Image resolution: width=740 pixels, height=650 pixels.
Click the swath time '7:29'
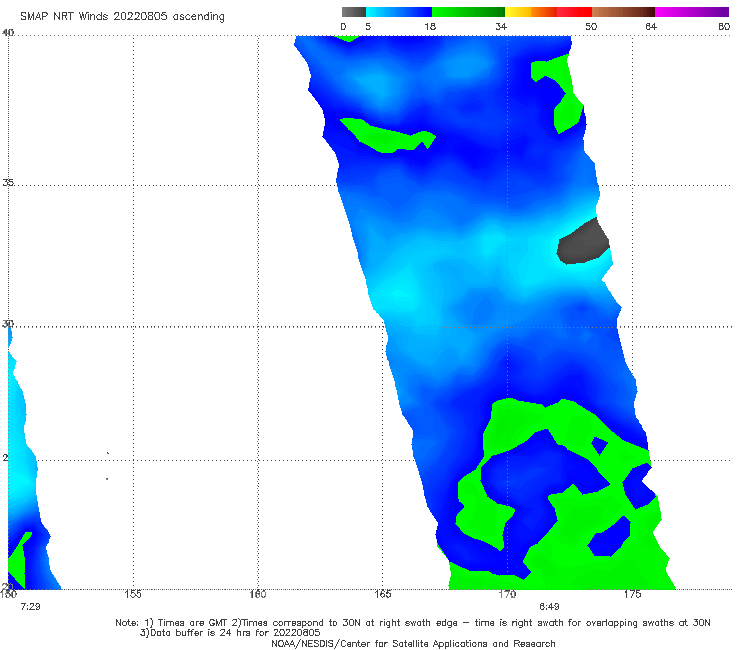pos(30,607)
